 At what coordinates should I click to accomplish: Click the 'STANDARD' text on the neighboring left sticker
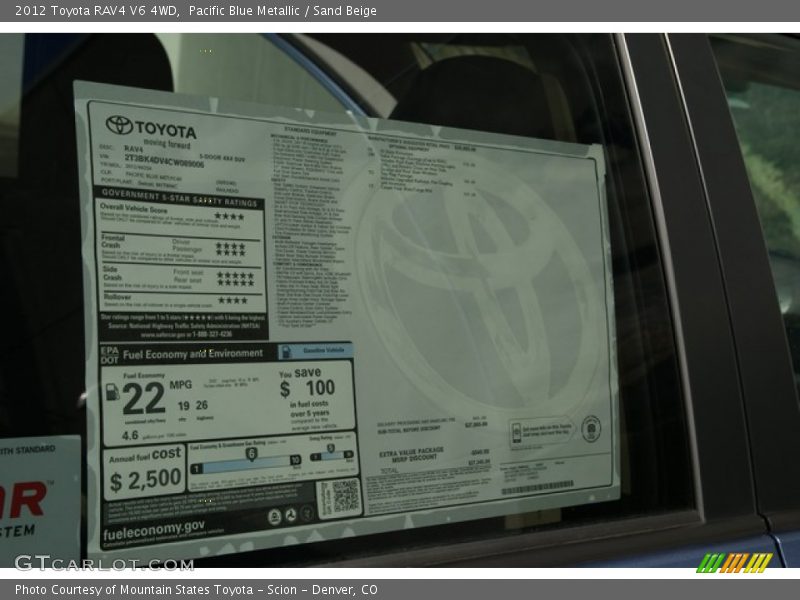click(x=34, y=449)
